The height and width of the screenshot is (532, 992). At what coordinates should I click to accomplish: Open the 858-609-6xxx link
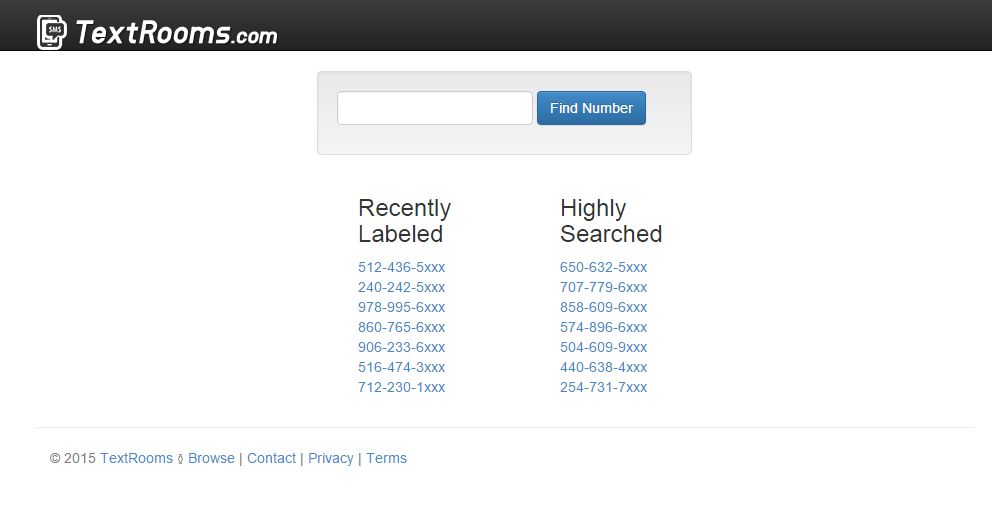603,307
